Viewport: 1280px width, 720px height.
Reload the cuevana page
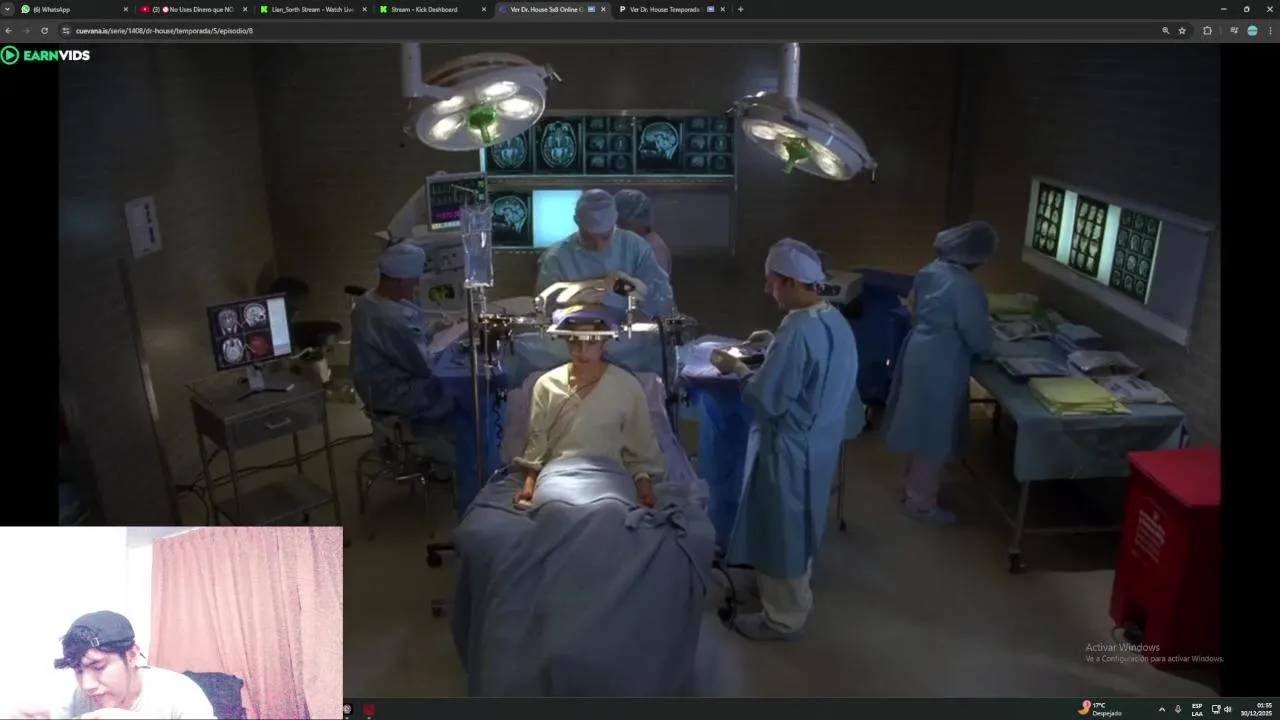coord(44,31)
